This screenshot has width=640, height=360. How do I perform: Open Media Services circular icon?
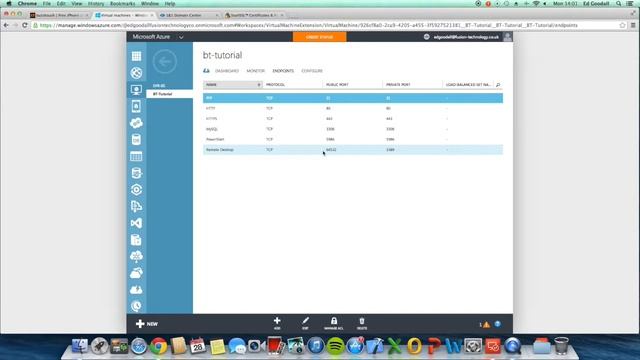click(136, 190)
